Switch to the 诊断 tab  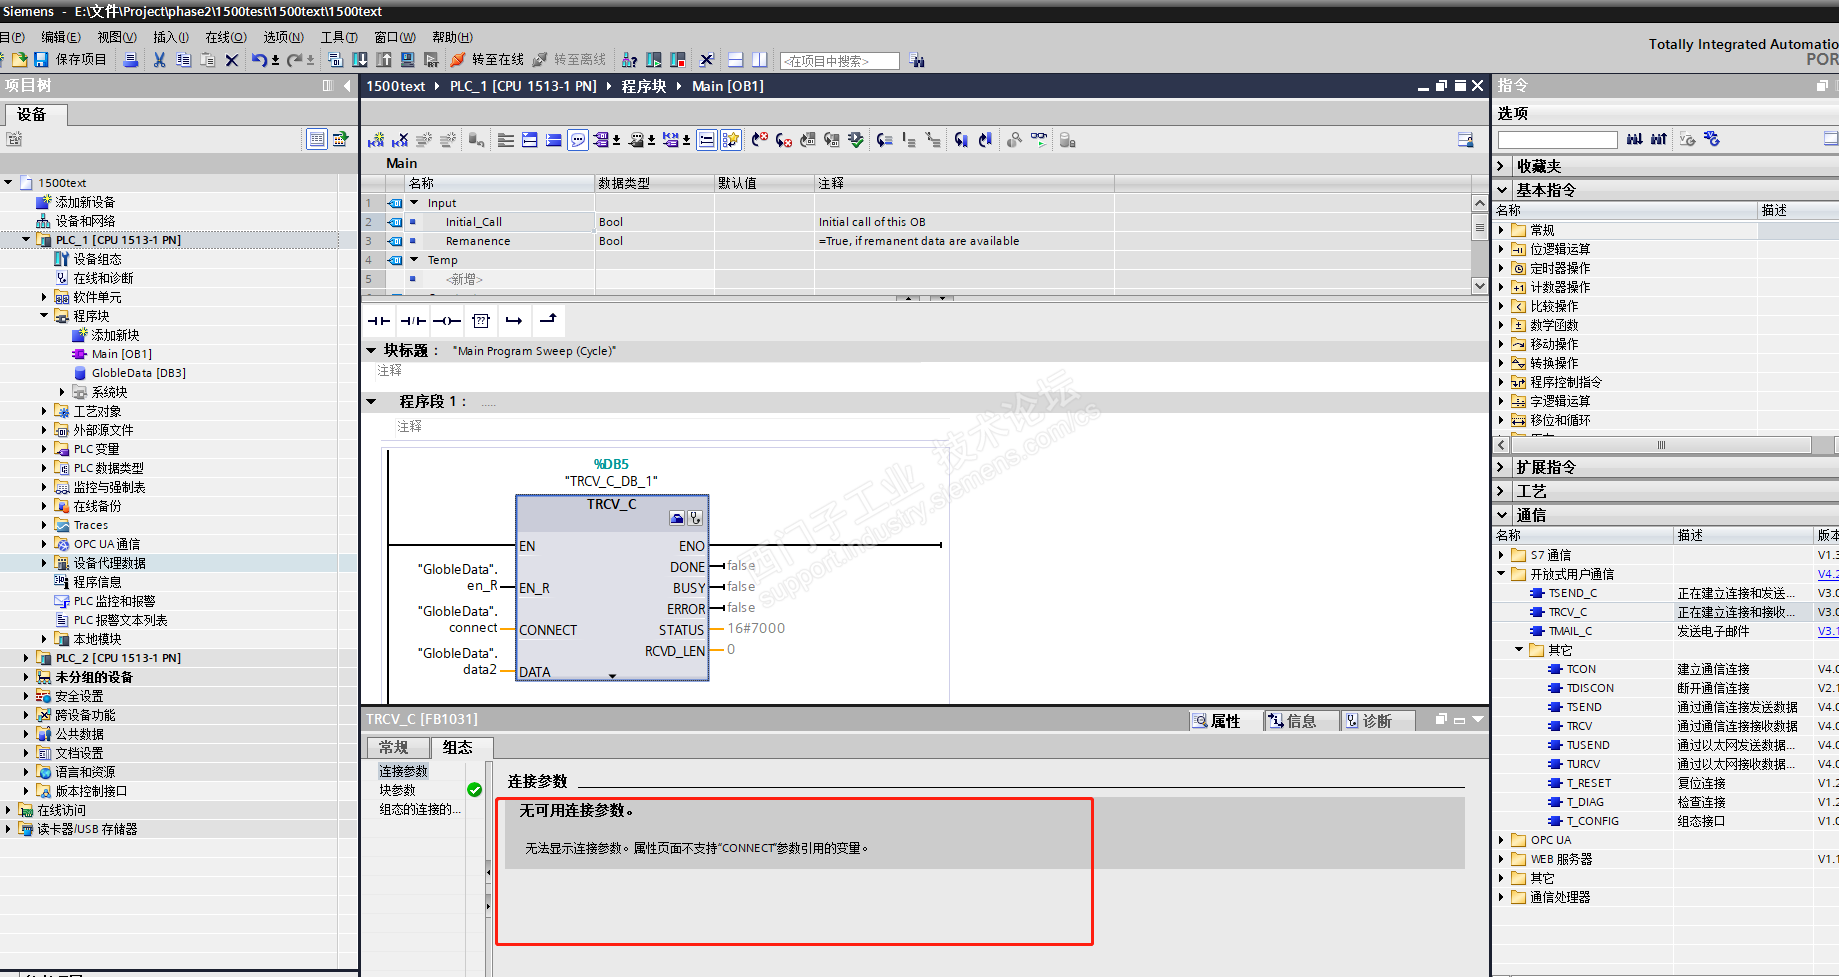[1376, 721]
